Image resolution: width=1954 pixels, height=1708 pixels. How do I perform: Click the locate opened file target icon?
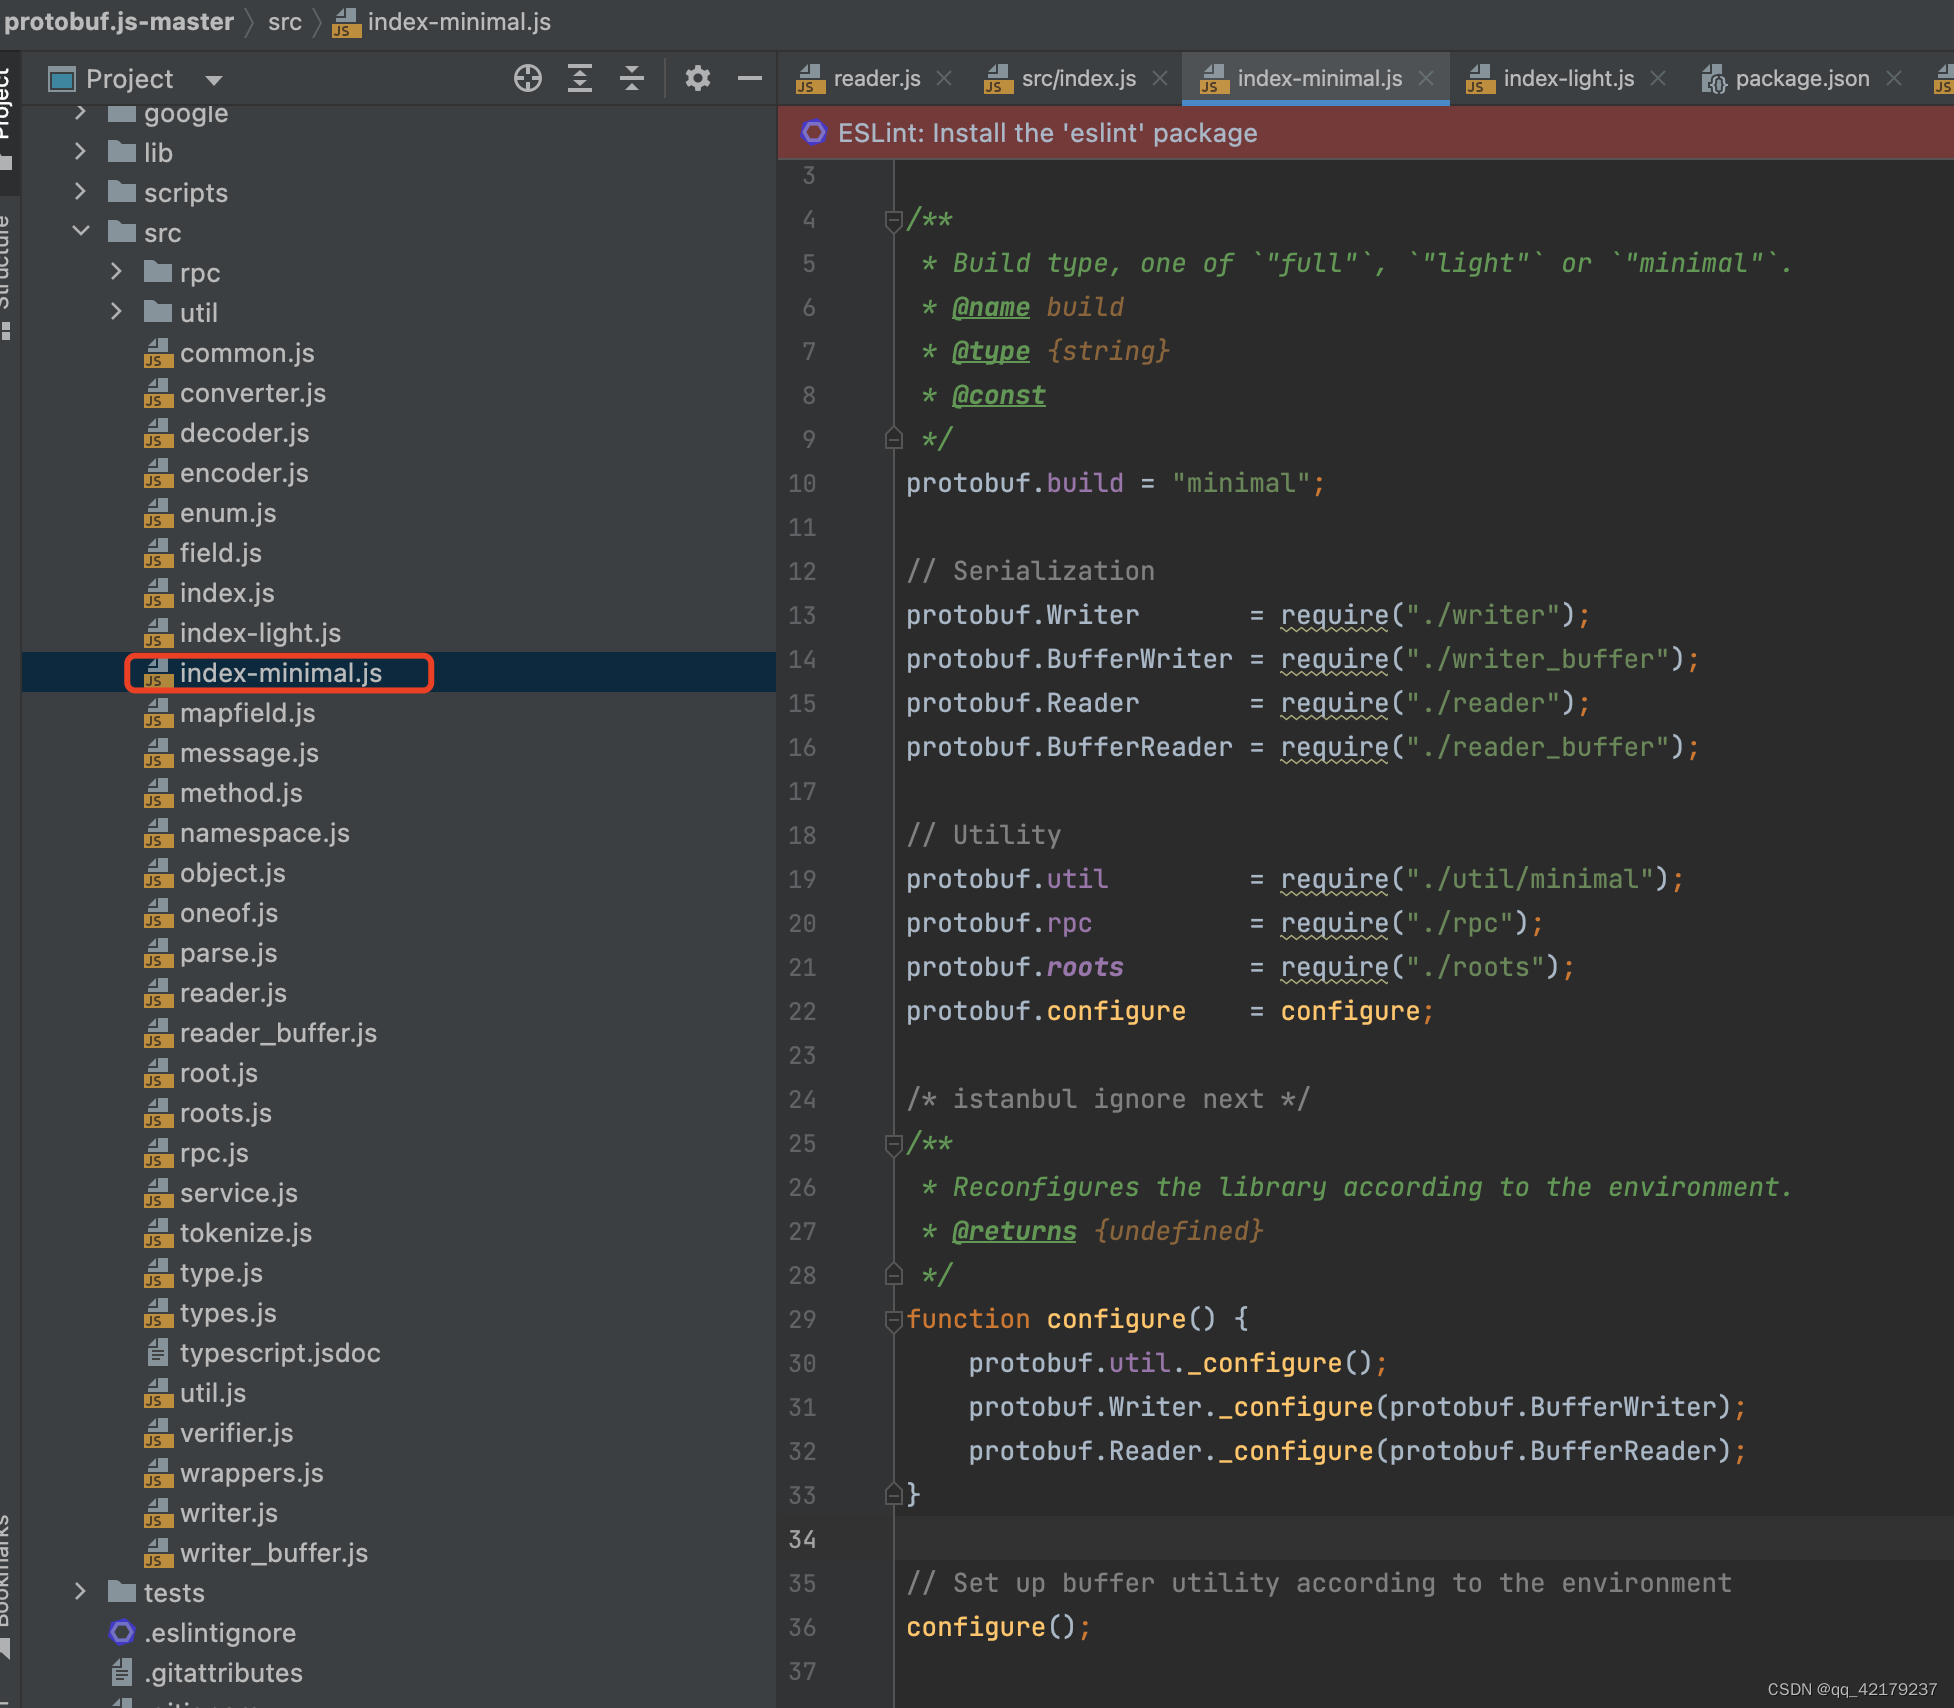point(527,78)
